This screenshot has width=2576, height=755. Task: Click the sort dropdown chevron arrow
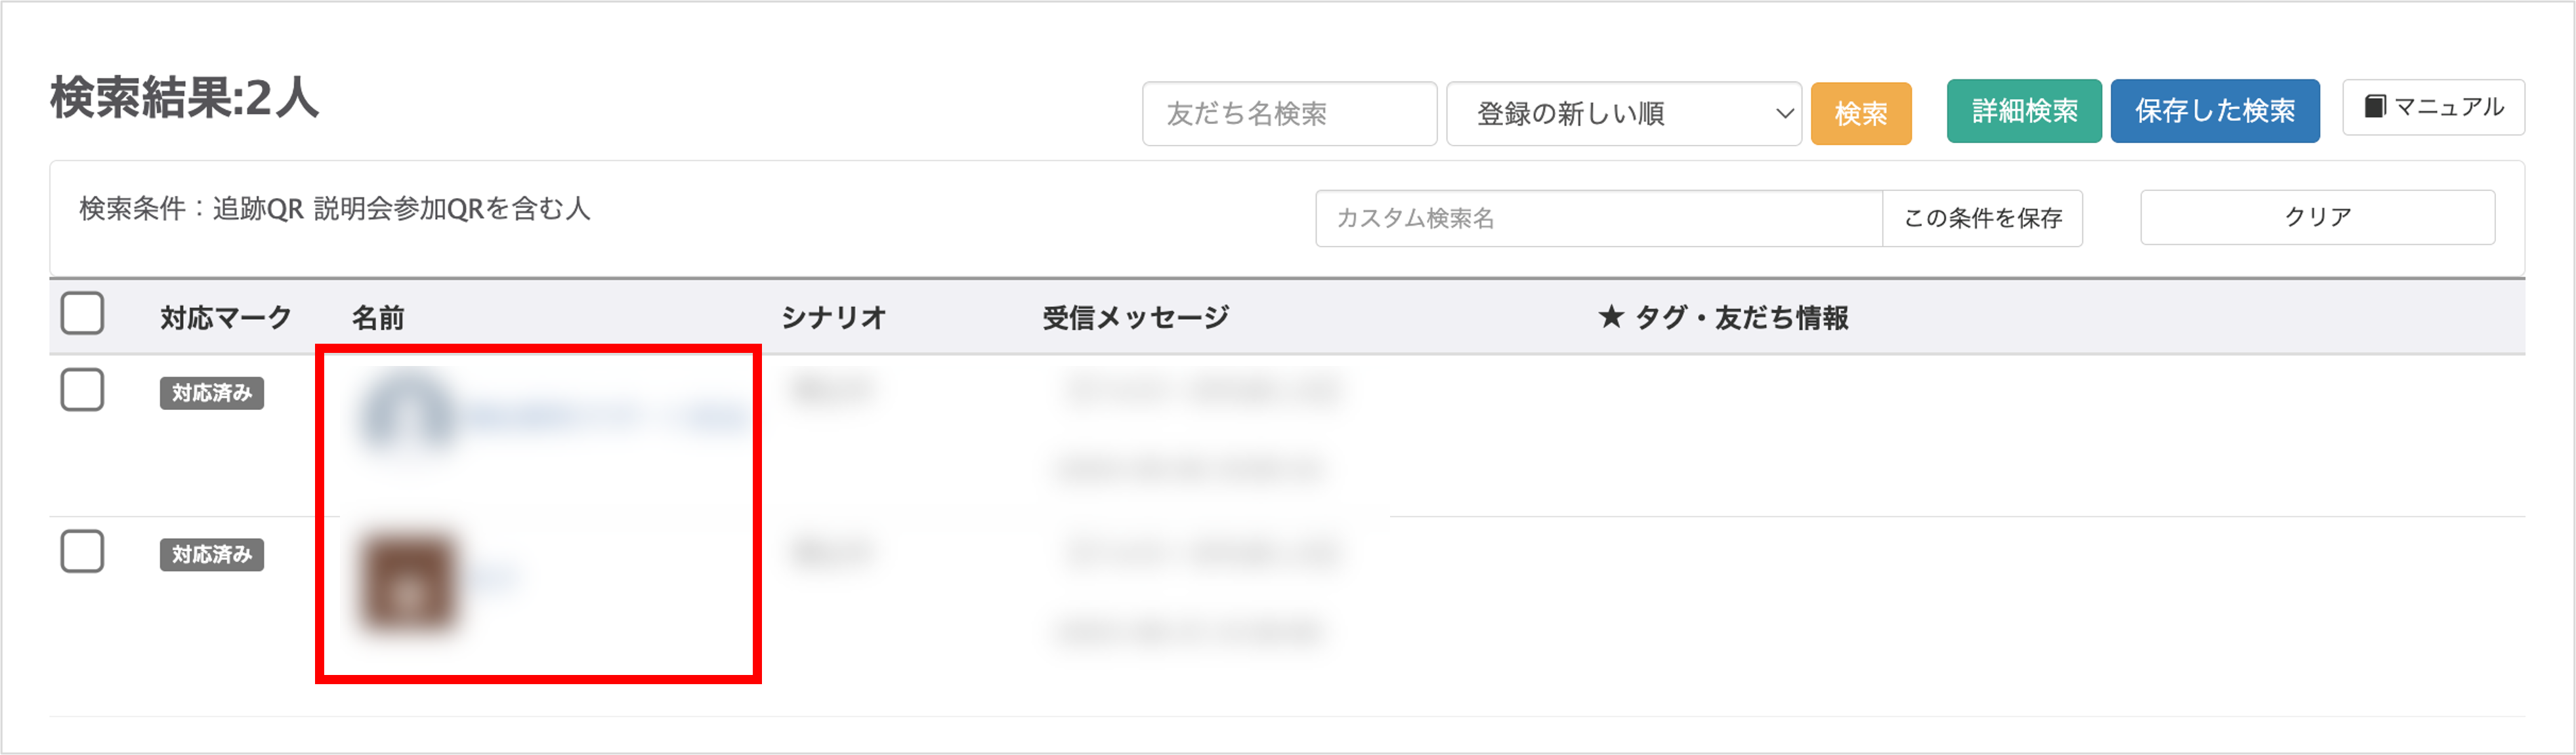click(x=1784, y=114)
